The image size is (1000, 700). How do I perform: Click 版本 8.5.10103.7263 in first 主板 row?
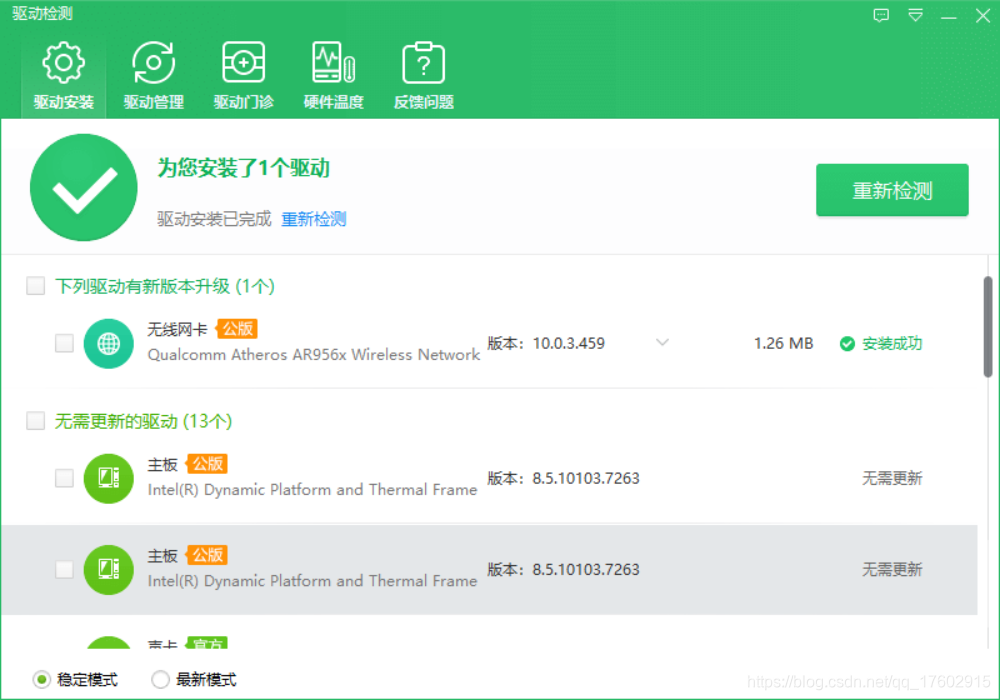[x=563, y=478]
